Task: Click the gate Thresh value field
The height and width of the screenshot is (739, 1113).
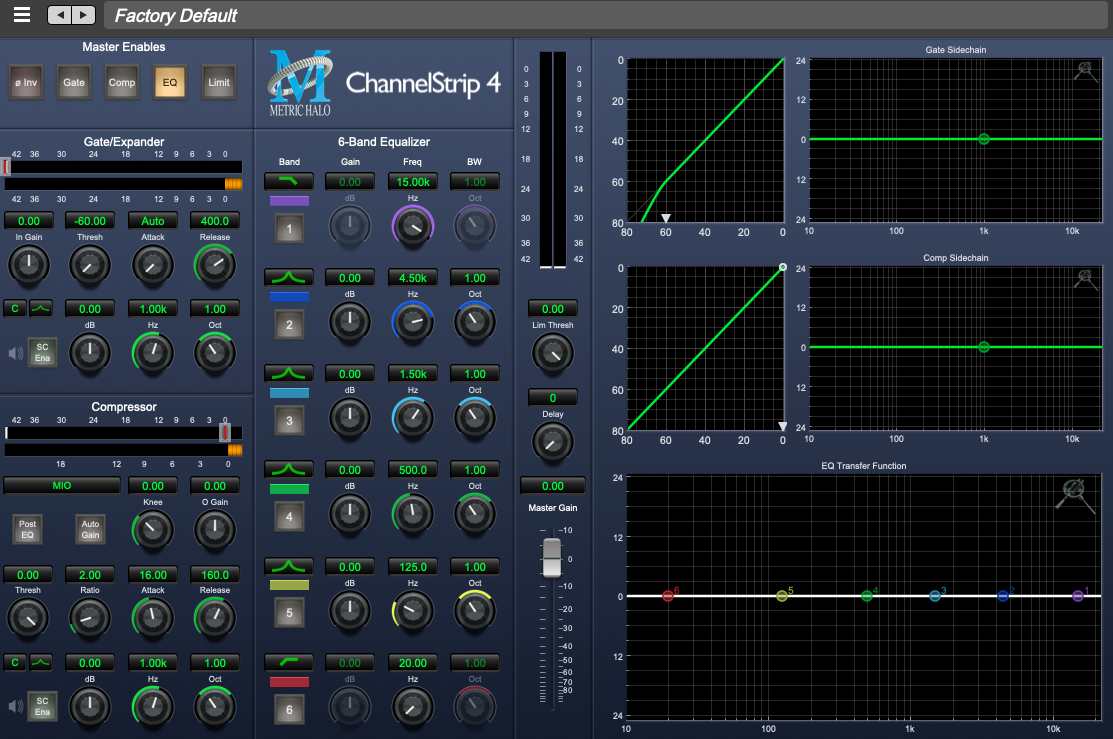Action: pos(90,221)
